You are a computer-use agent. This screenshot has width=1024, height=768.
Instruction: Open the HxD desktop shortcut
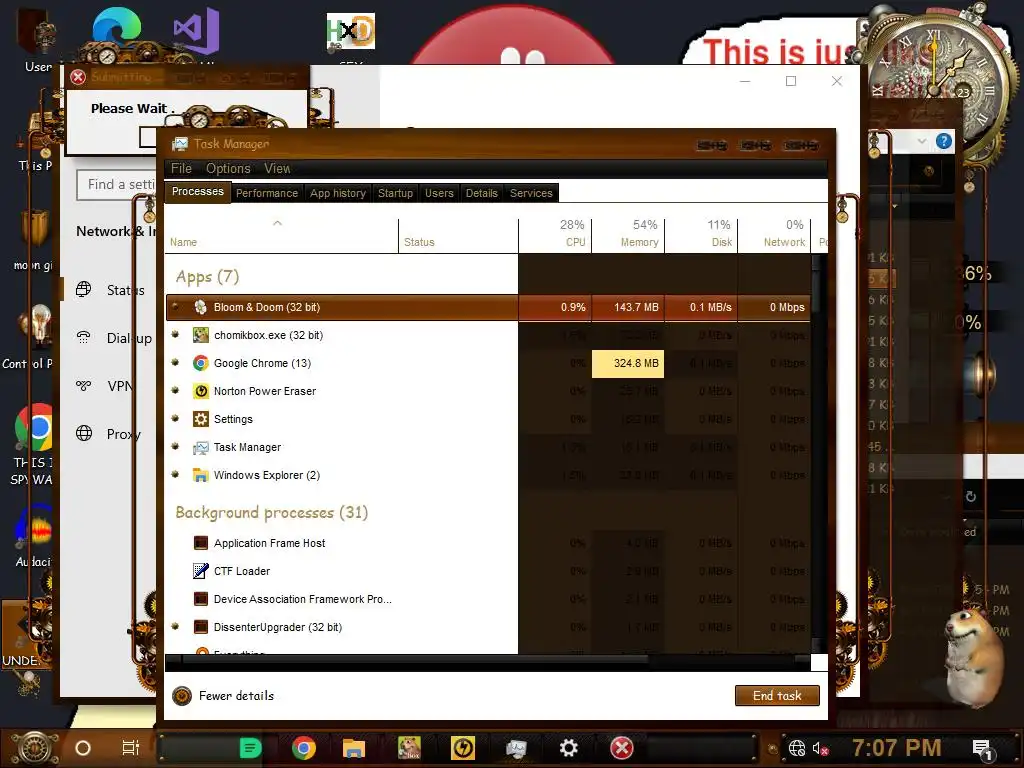coord(351,31)
